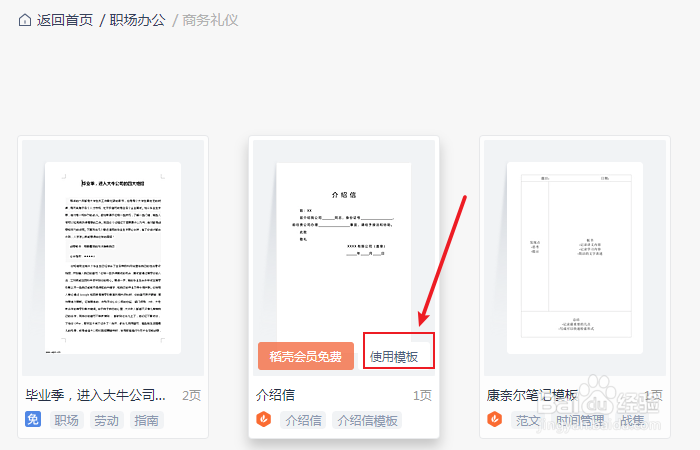Screen dimensions: 700x450
Task: Select 商务礼仪 breadcrumb item
Action: (x=210, y=20)
